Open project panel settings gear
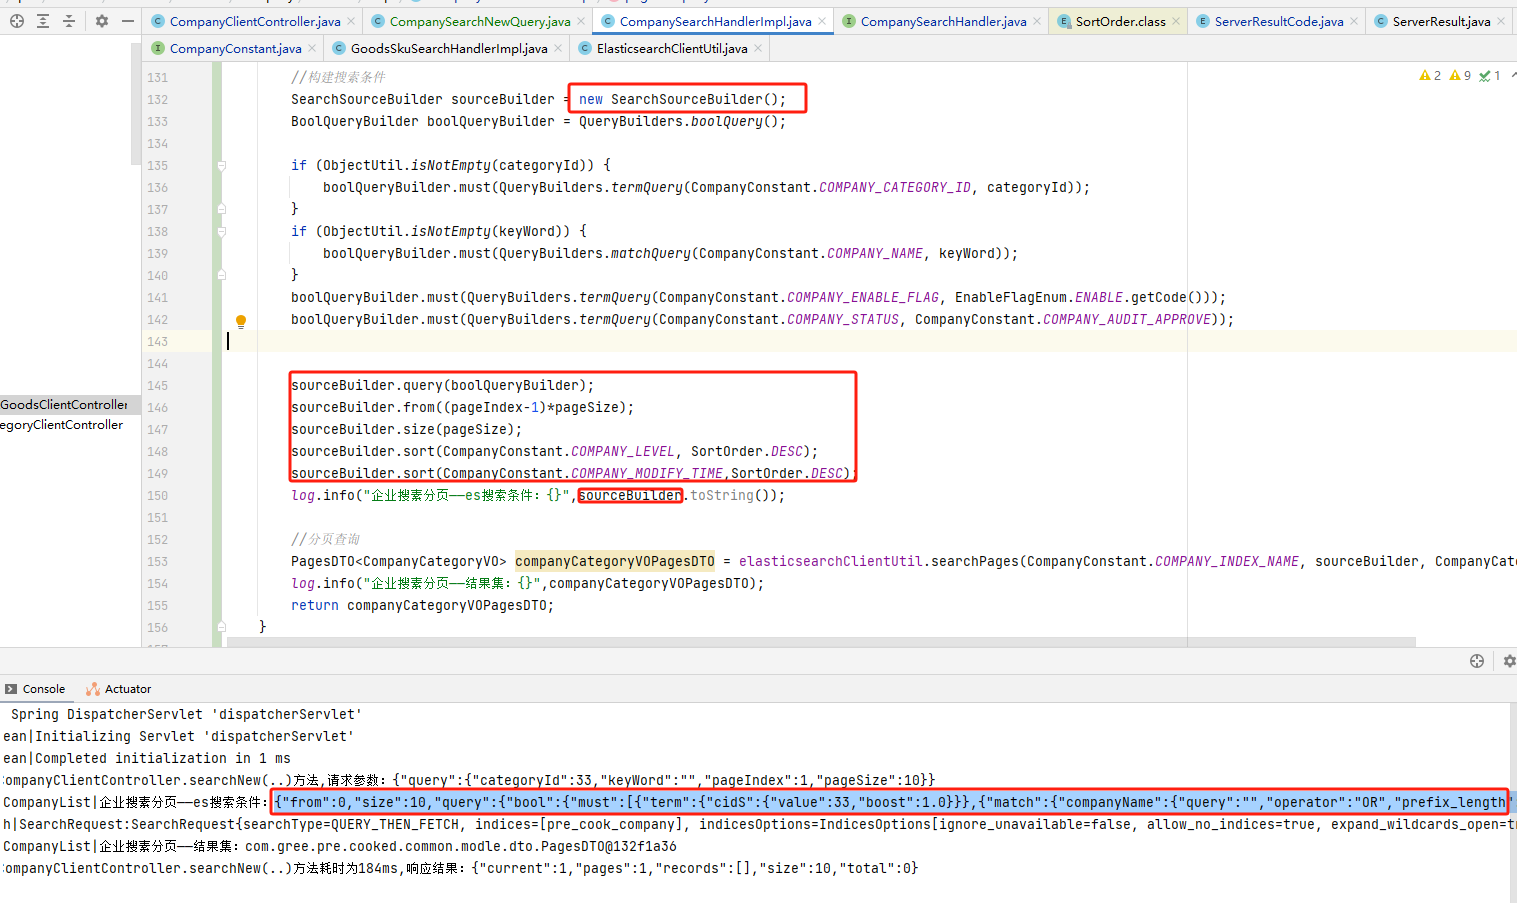This screenshot has width=1517, height=903. coord(102,21)
